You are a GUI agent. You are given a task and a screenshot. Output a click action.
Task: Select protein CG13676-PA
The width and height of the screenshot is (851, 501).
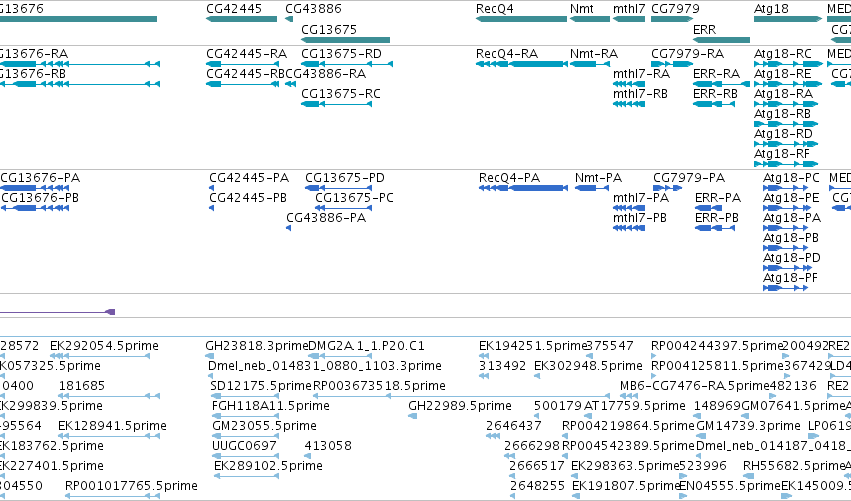[x=35, y=188]
